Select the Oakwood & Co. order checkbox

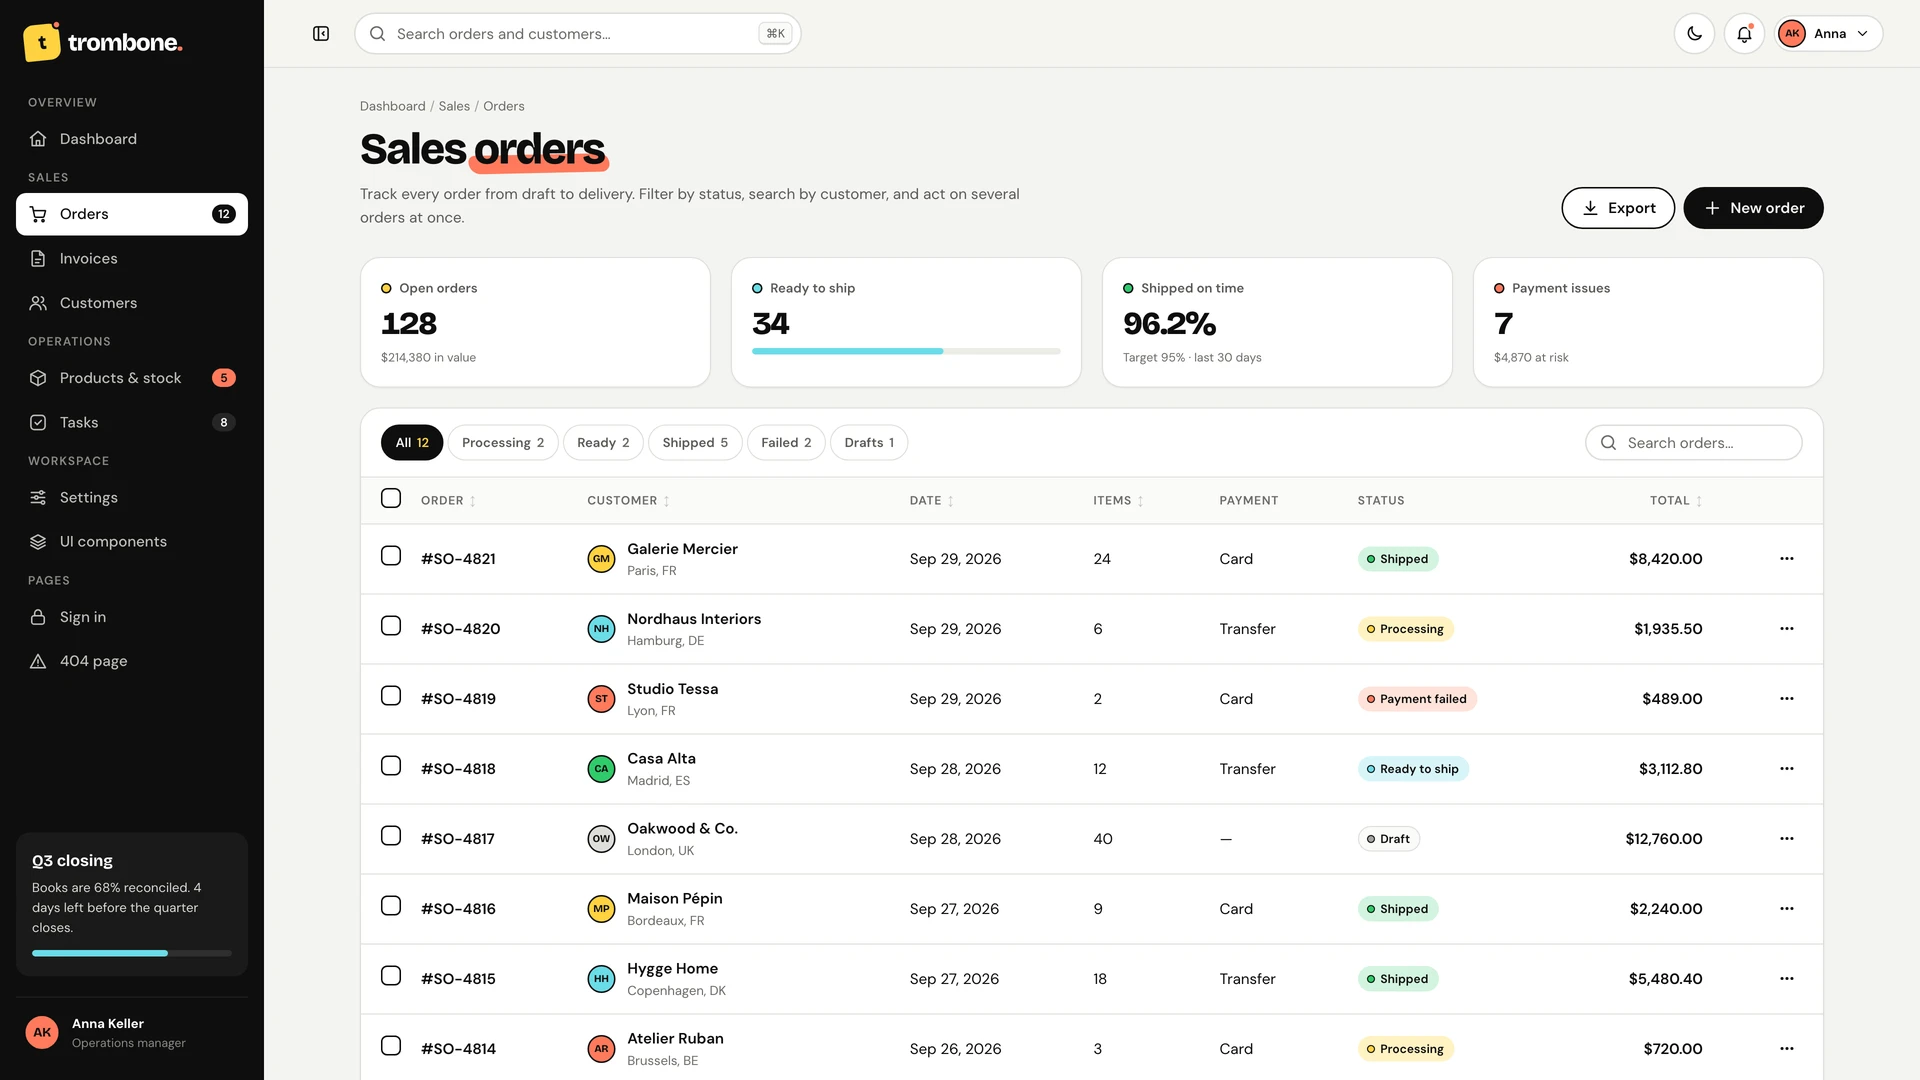tap(391, 836)
